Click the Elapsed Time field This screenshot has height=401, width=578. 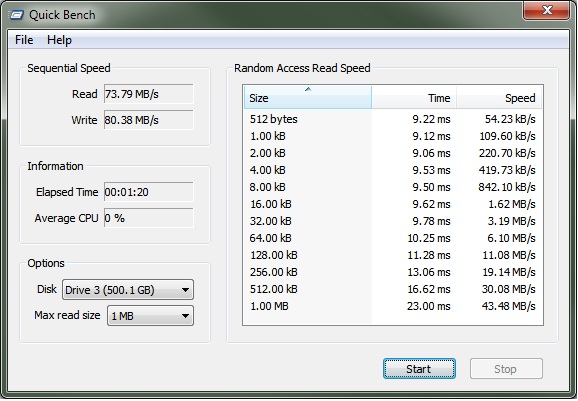[149, 192]
